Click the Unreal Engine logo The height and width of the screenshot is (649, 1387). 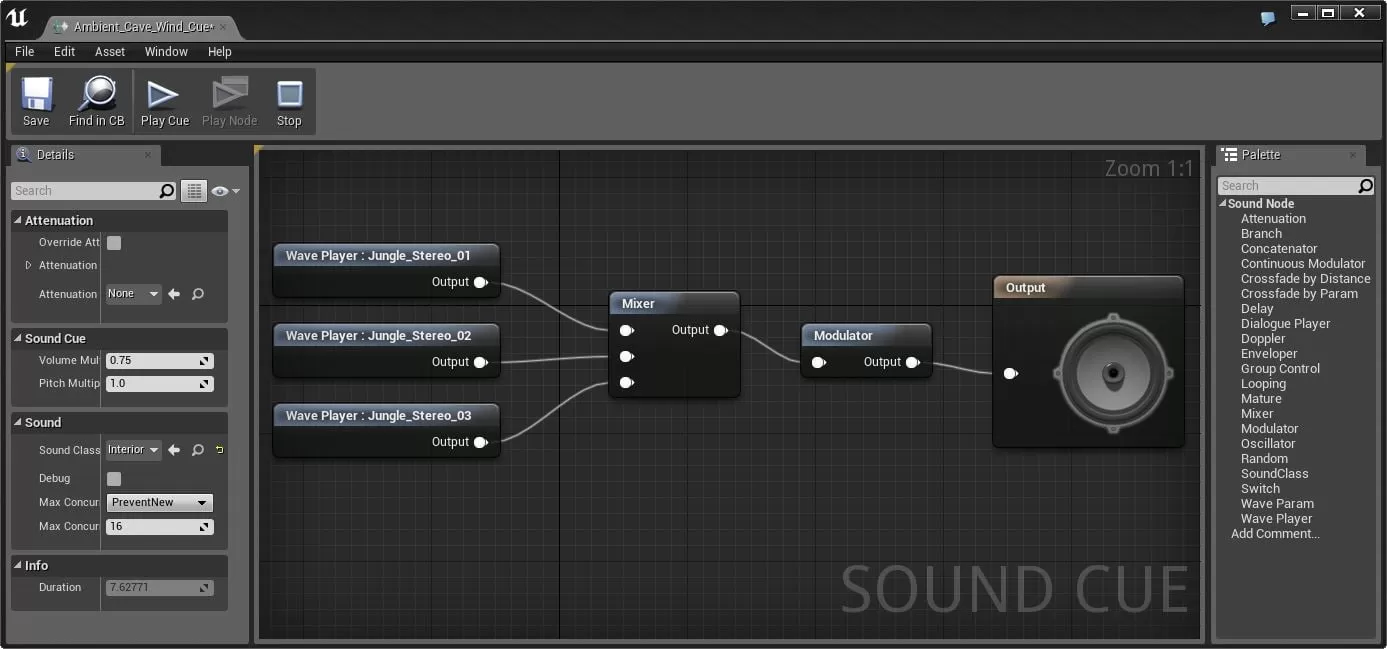[x=17, y=15]
